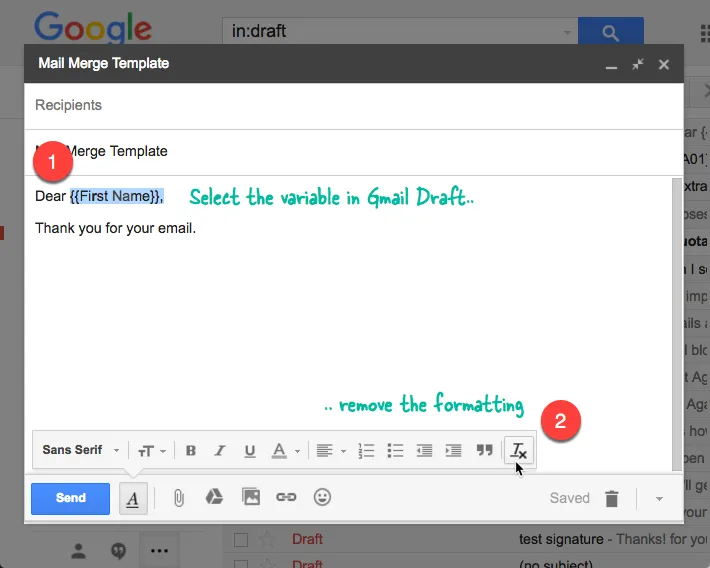Click the Remove formatting icon
710x568 pixels.
(x=518, y=451)
